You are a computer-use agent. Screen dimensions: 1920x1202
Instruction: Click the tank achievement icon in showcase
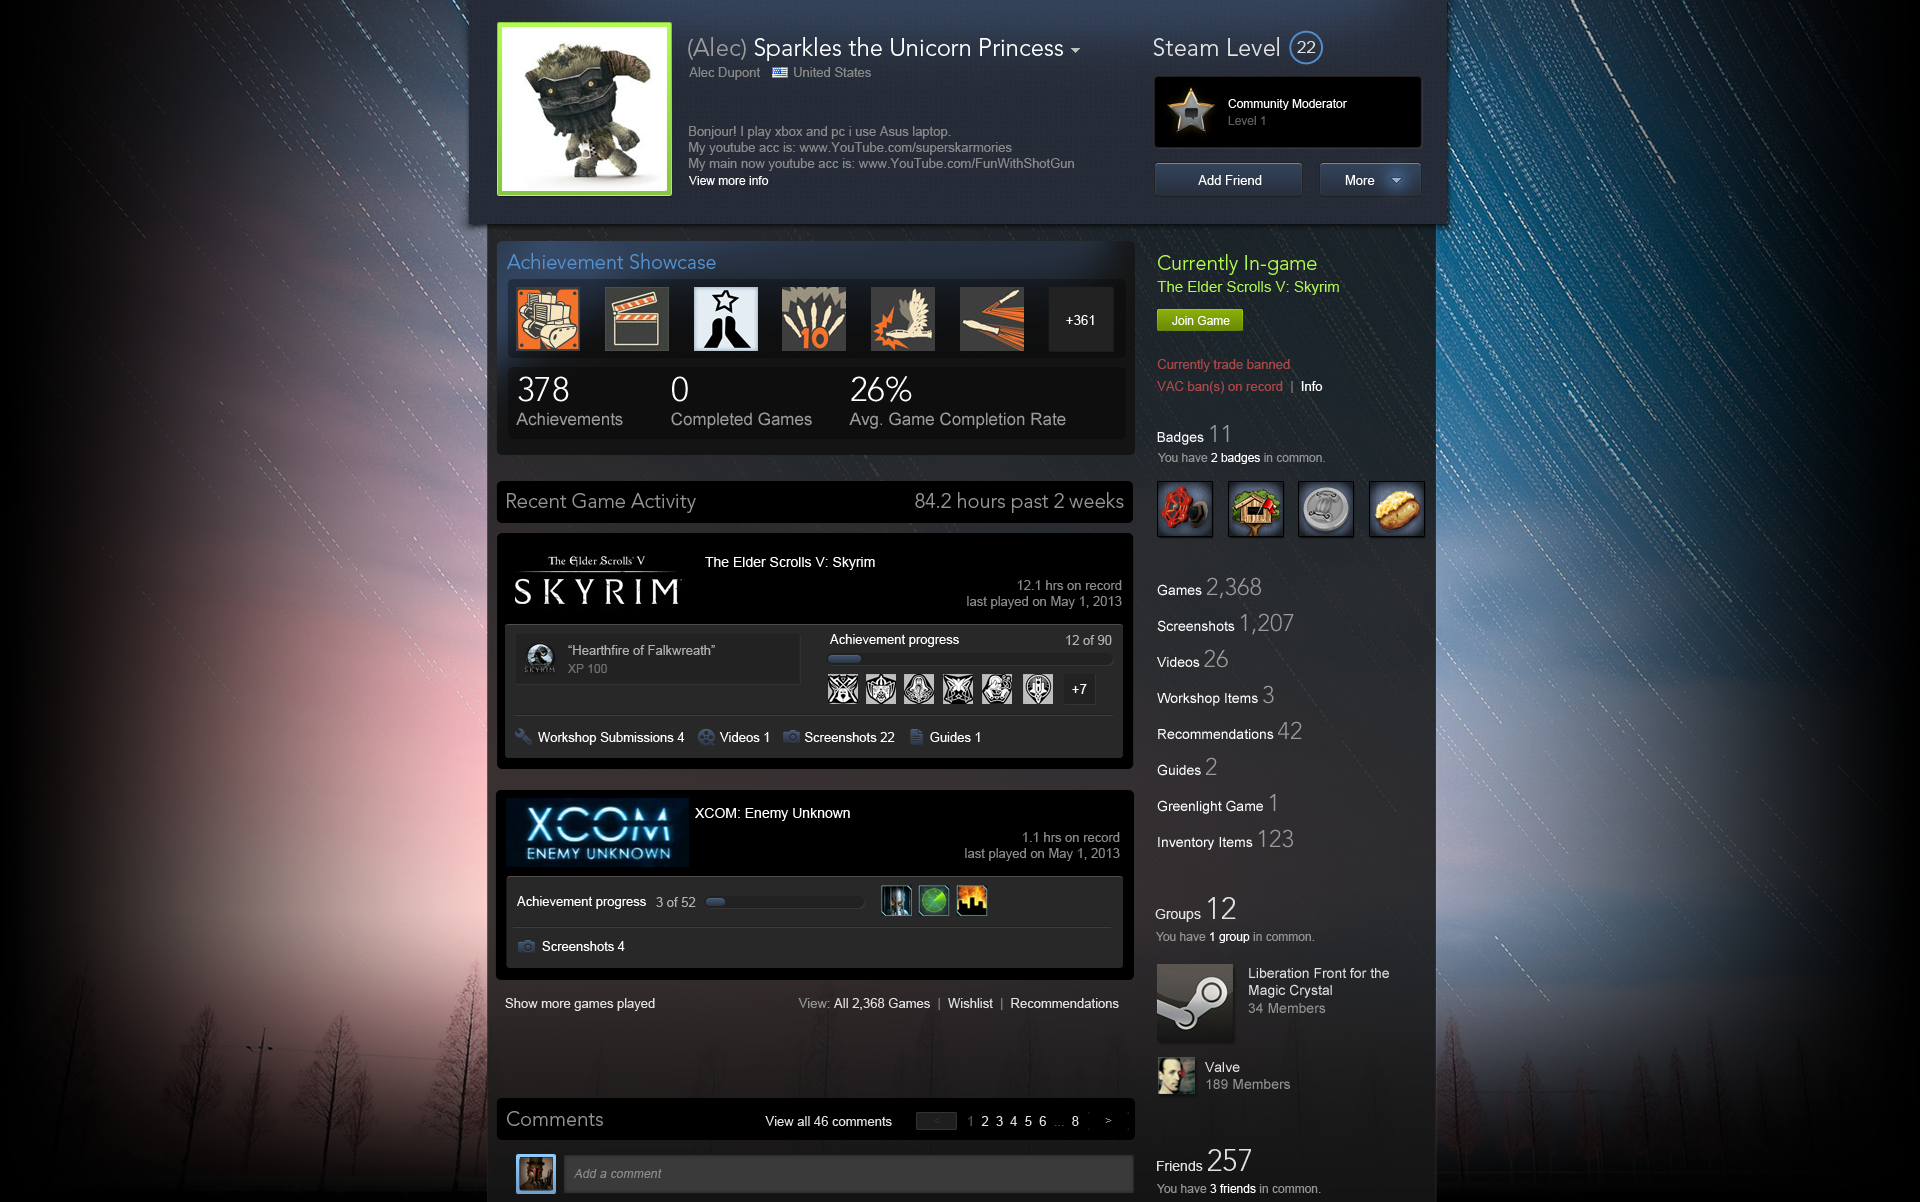pos(547,320)
